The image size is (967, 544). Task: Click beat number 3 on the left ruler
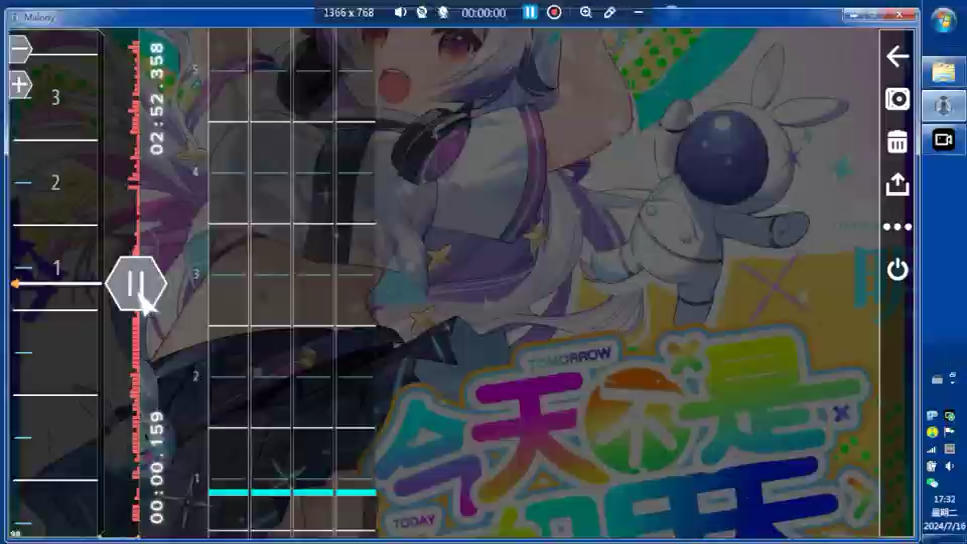56,97
